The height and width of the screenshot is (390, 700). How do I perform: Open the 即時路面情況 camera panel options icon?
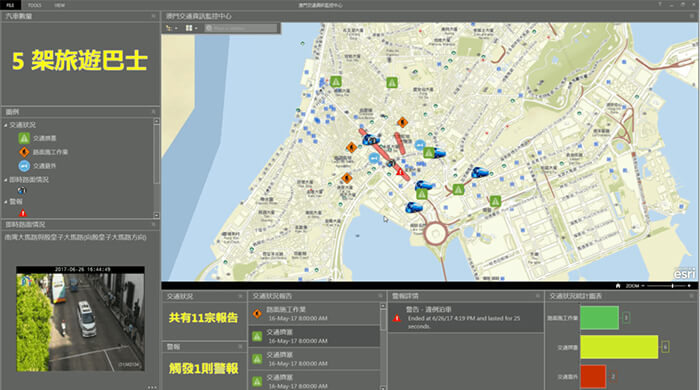(154, 224)
